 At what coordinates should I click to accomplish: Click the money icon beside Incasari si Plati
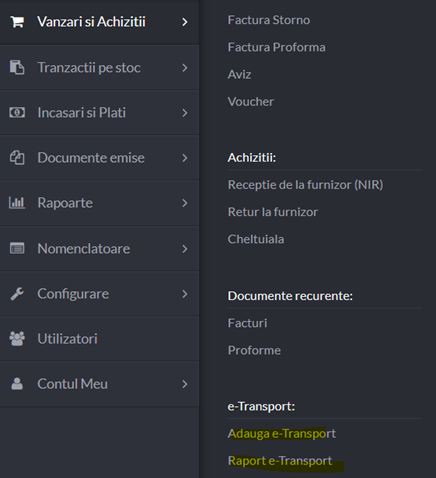tap(17, 113)
